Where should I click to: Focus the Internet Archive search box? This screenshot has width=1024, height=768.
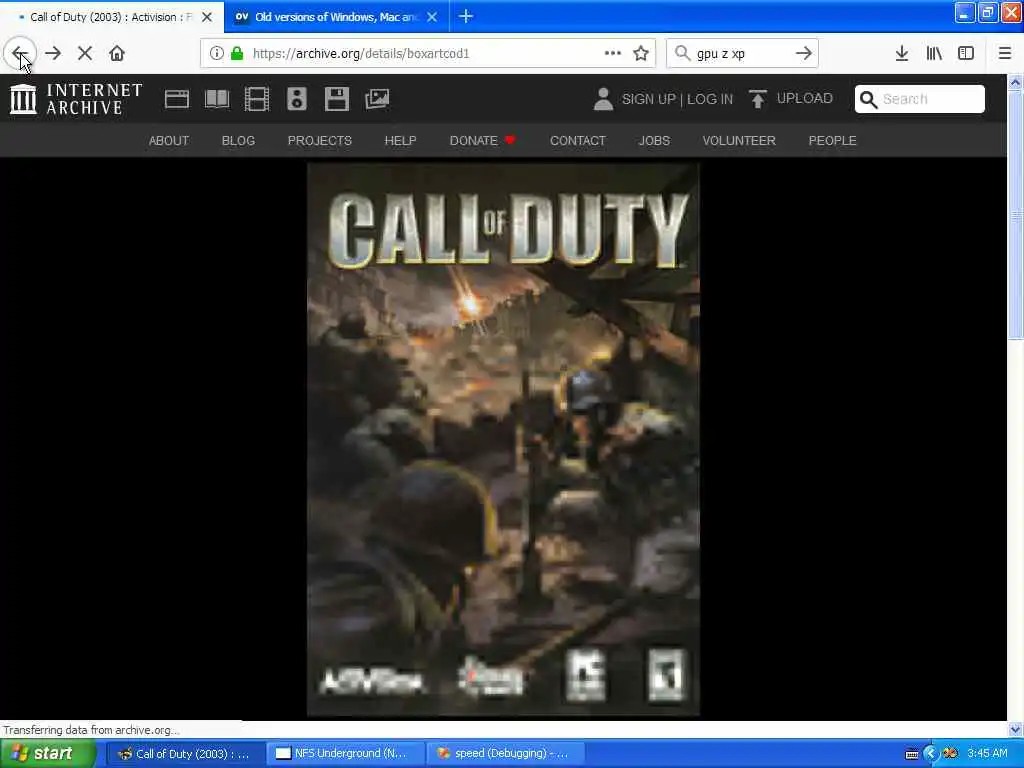[x=920, y=99]
